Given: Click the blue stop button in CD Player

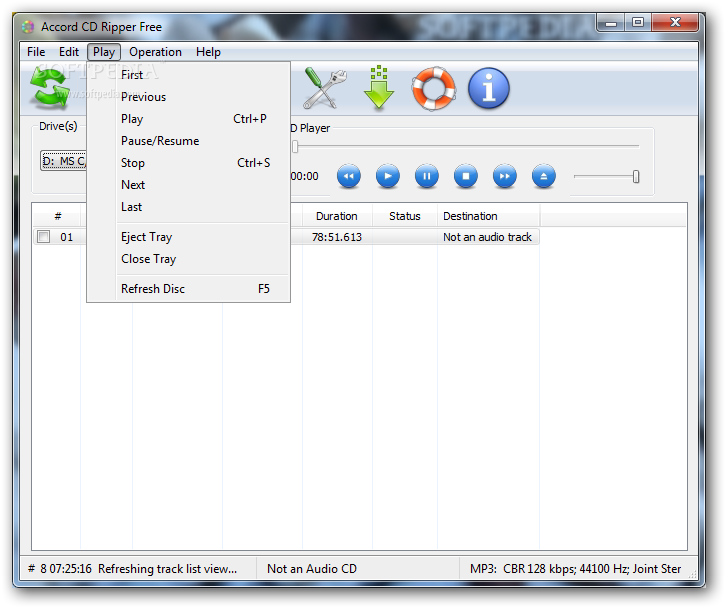Looking at the screenshot, I should point(466,176).
